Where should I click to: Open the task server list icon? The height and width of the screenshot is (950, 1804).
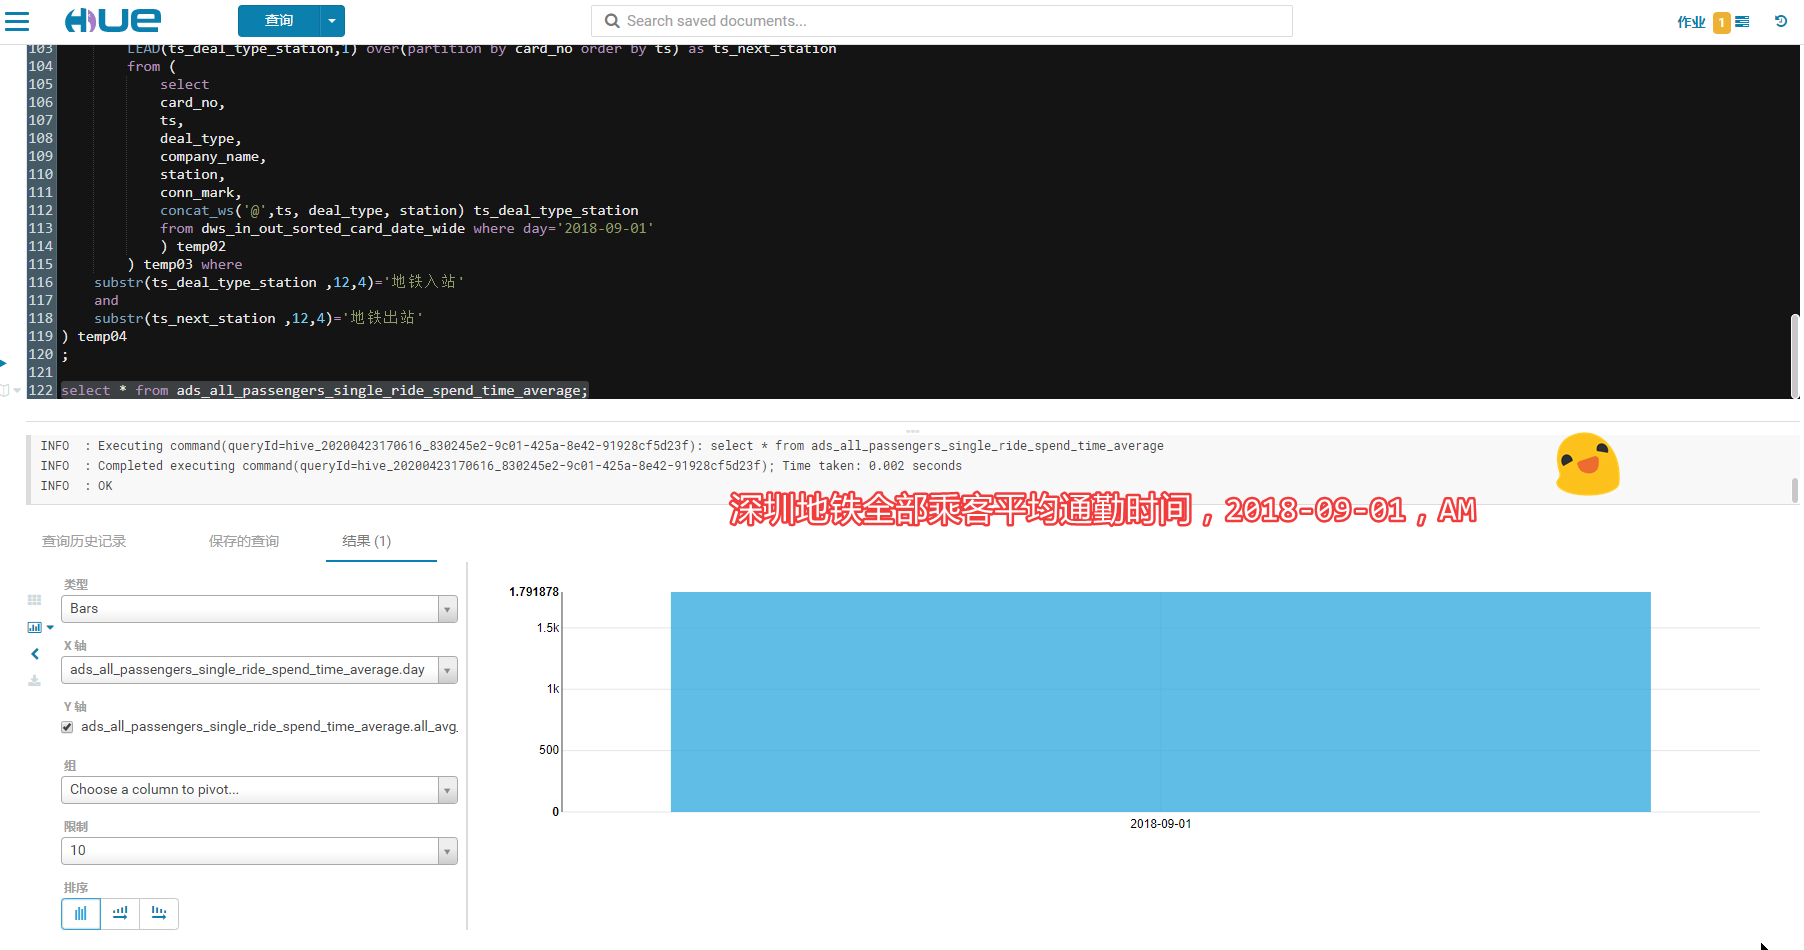point(1743,21)
